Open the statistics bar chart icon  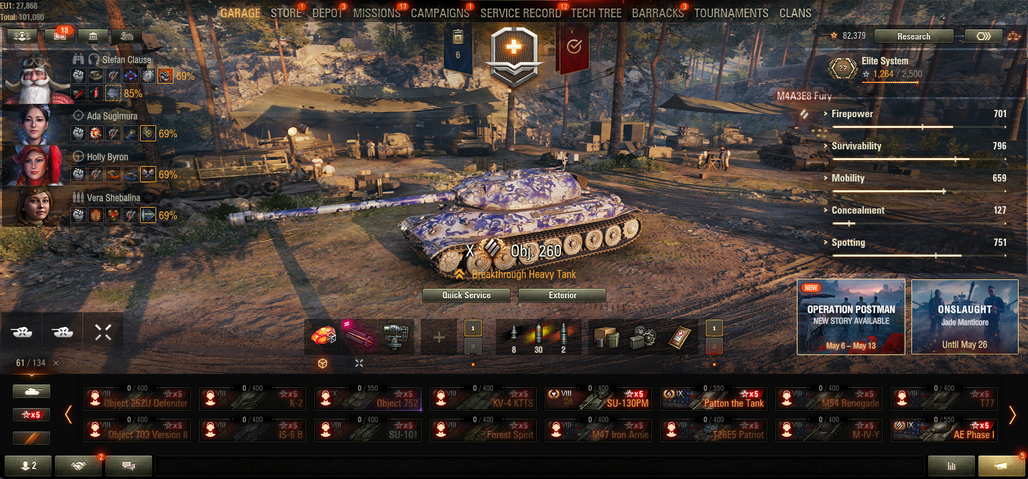click(951, 466)
